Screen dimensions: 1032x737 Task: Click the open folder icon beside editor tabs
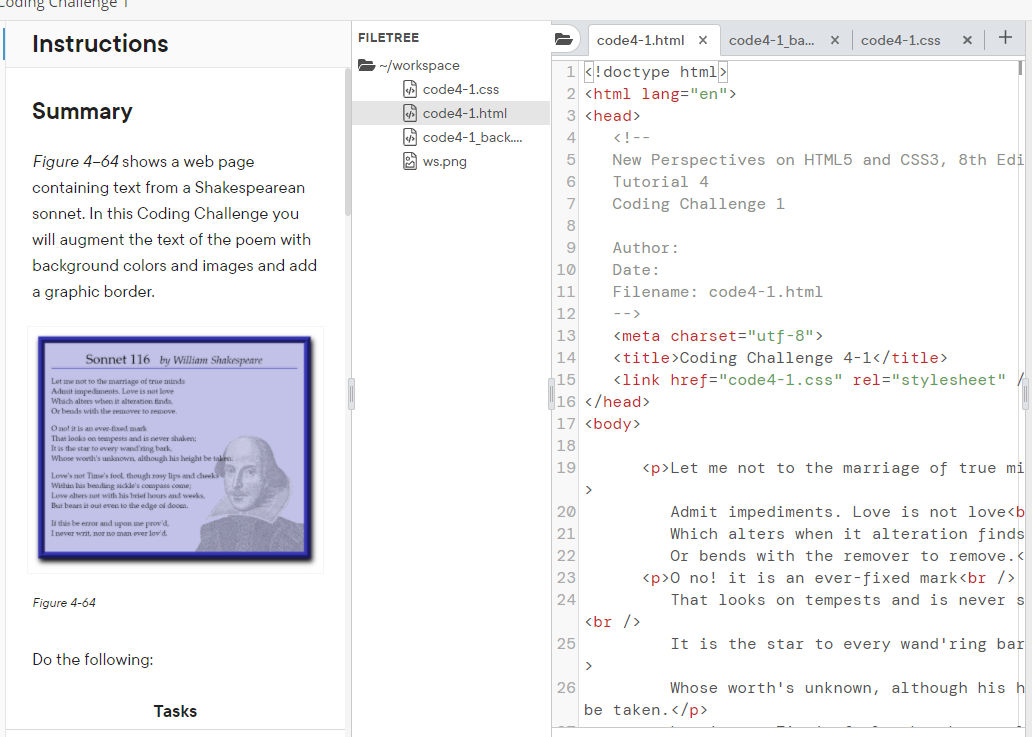point(563,39)
